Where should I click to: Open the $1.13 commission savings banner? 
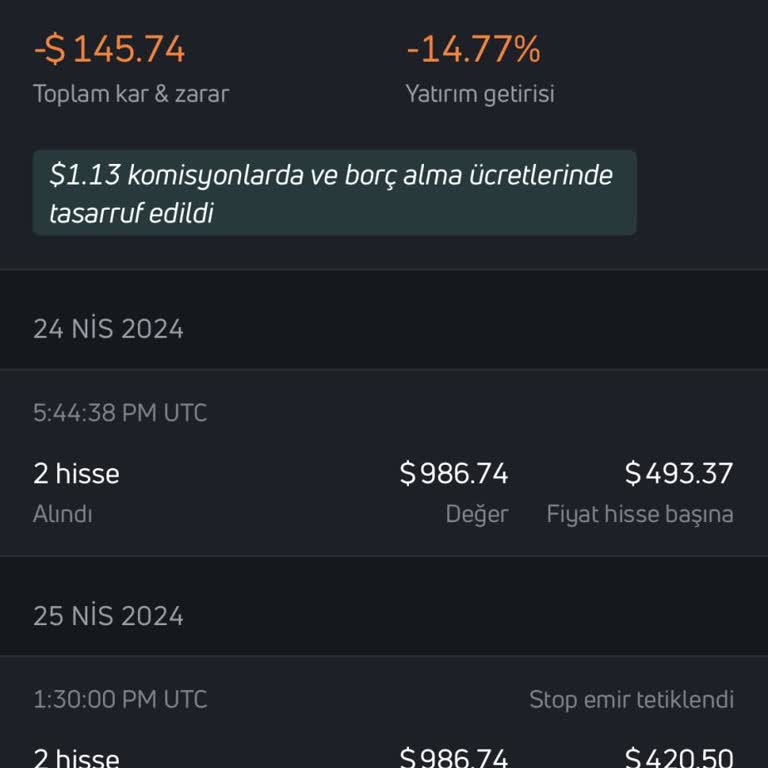click(x=334, y=193)
